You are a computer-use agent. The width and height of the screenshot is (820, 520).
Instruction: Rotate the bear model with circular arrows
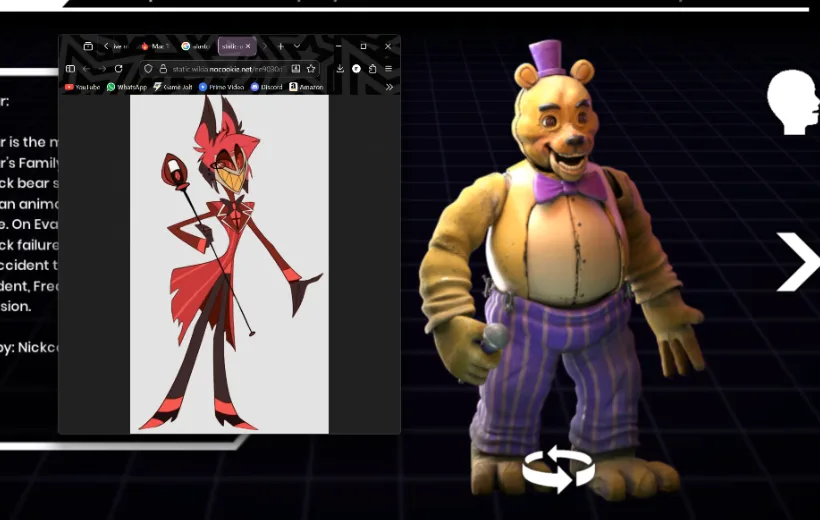click(559, 469)
